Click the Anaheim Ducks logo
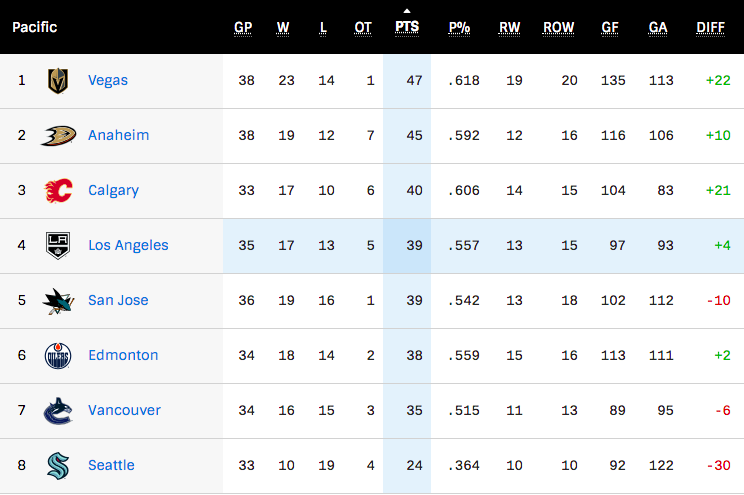744x495 pixels. pos(58,136)
